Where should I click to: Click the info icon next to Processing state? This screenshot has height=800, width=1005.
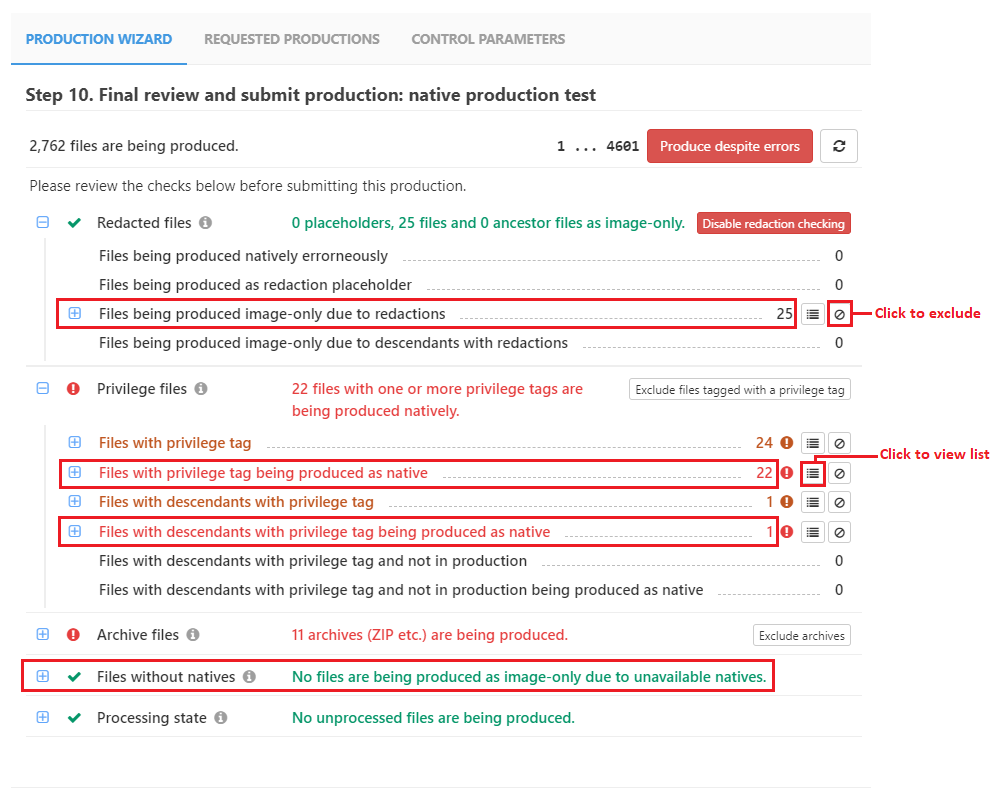click(x=220, y=718)
